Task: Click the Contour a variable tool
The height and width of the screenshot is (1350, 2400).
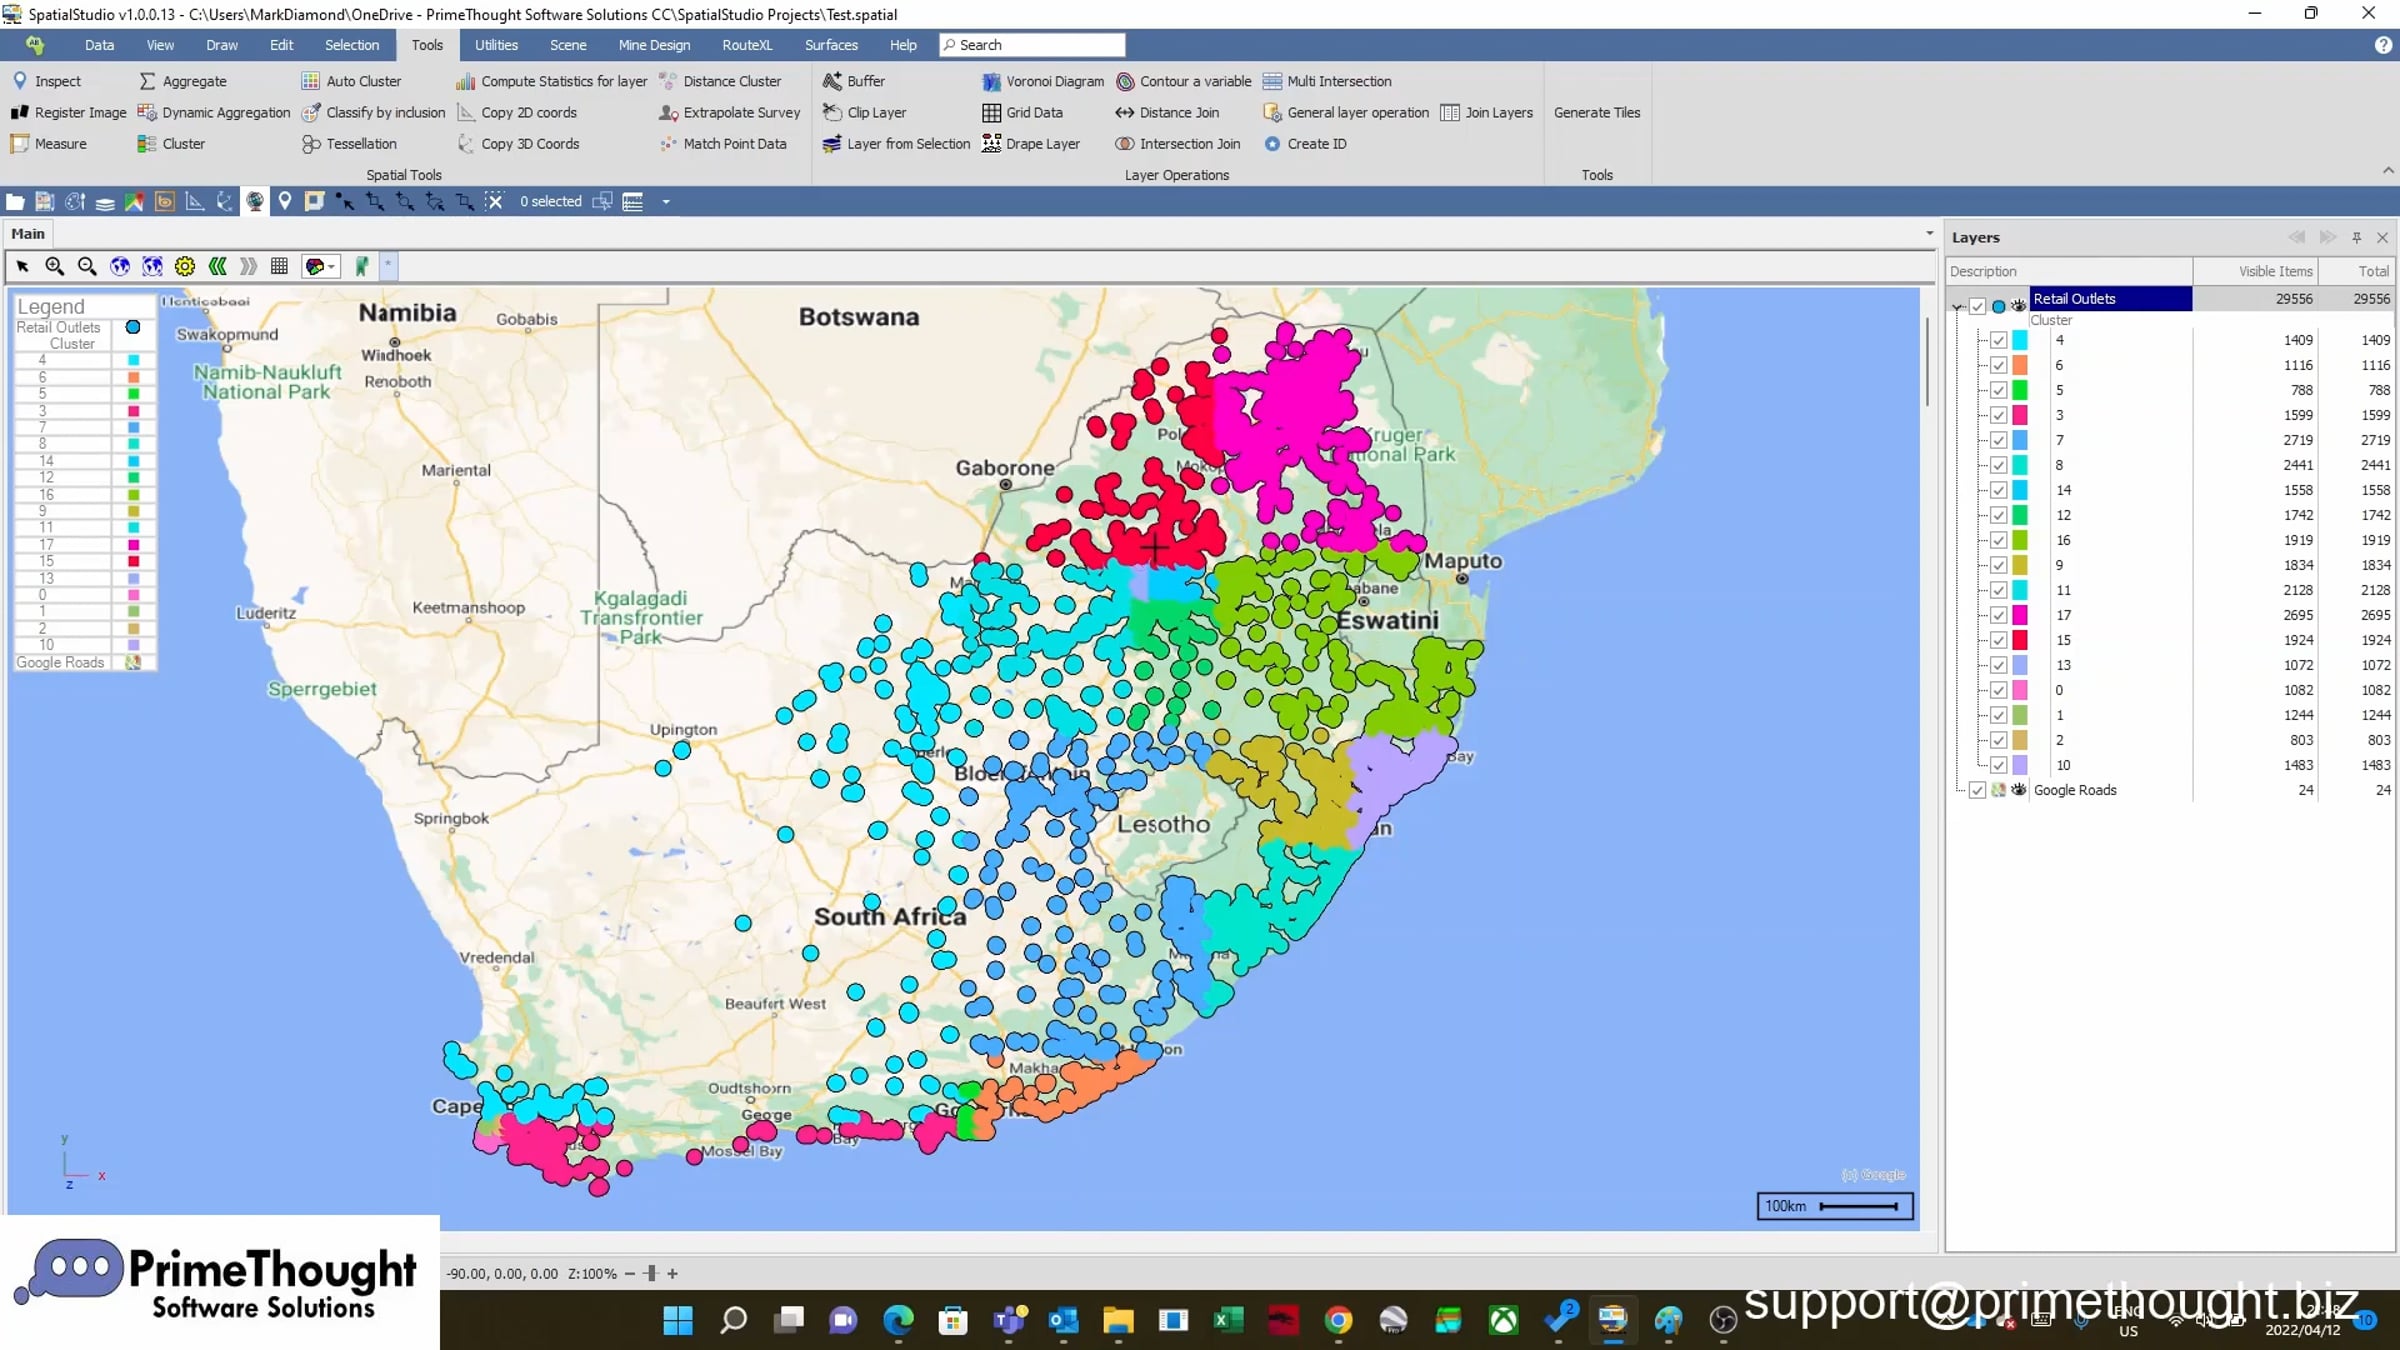Action: (x=1184, y=81)
